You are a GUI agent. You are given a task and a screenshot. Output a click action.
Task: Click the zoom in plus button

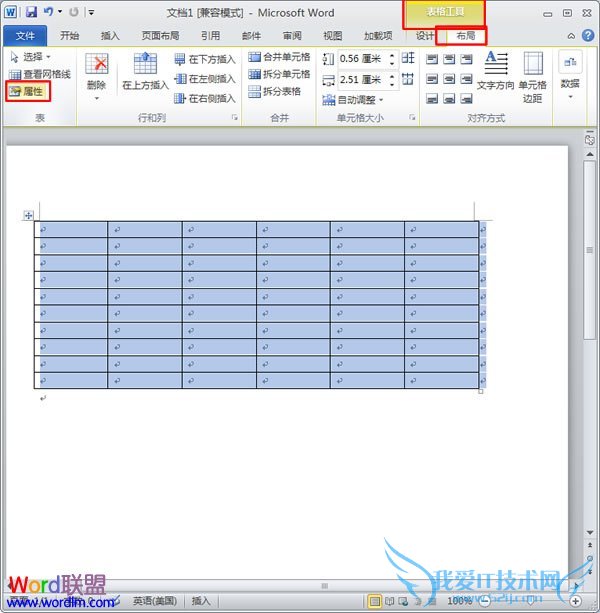(575, 601)
